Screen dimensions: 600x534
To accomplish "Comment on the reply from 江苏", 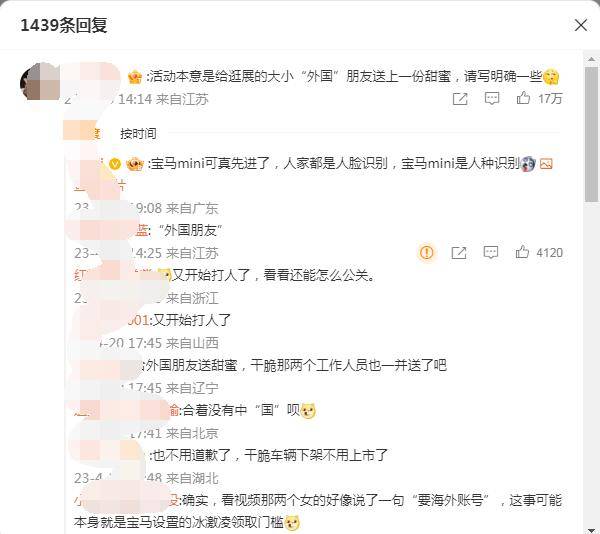I will (491, 252).
